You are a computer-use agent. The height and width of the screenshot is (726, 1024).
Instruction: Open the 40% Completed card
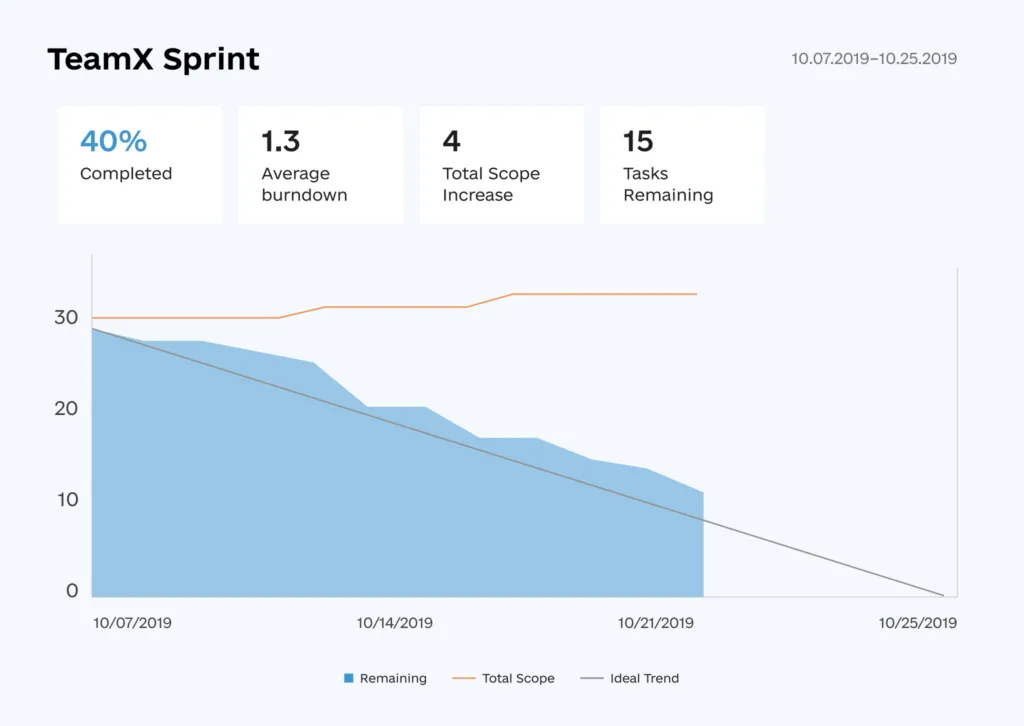pyautogui.click(x=140, y=165)
